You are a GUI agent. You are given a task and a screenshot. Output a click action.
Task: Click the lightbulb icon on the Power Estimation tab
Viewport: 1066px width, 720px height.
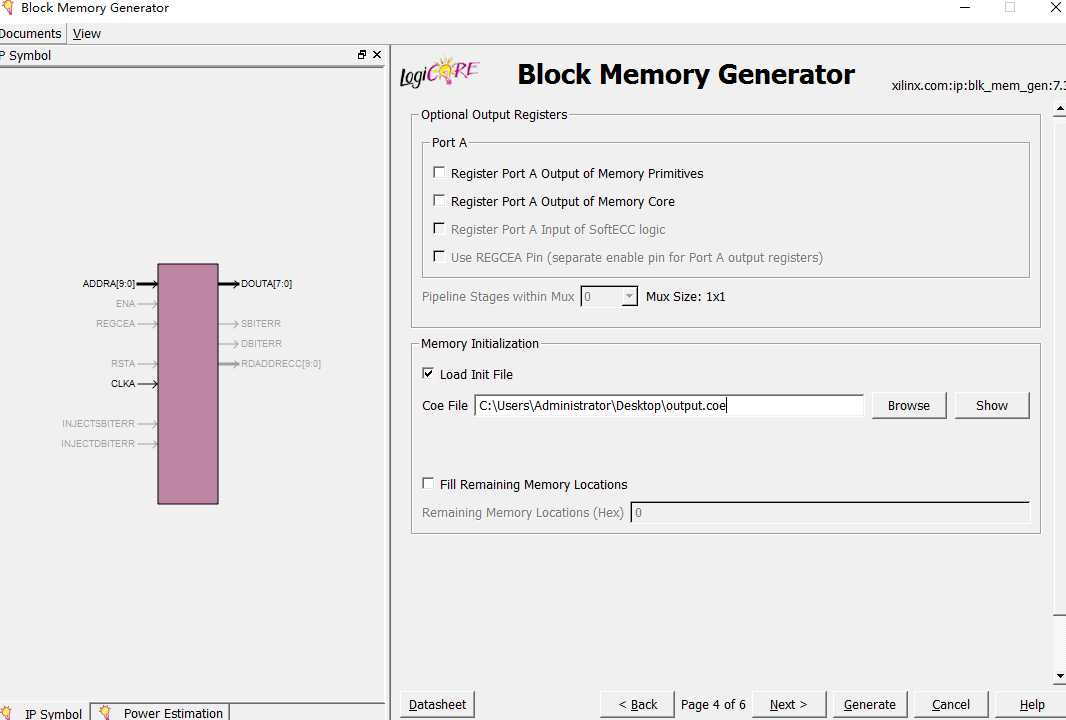105,712
